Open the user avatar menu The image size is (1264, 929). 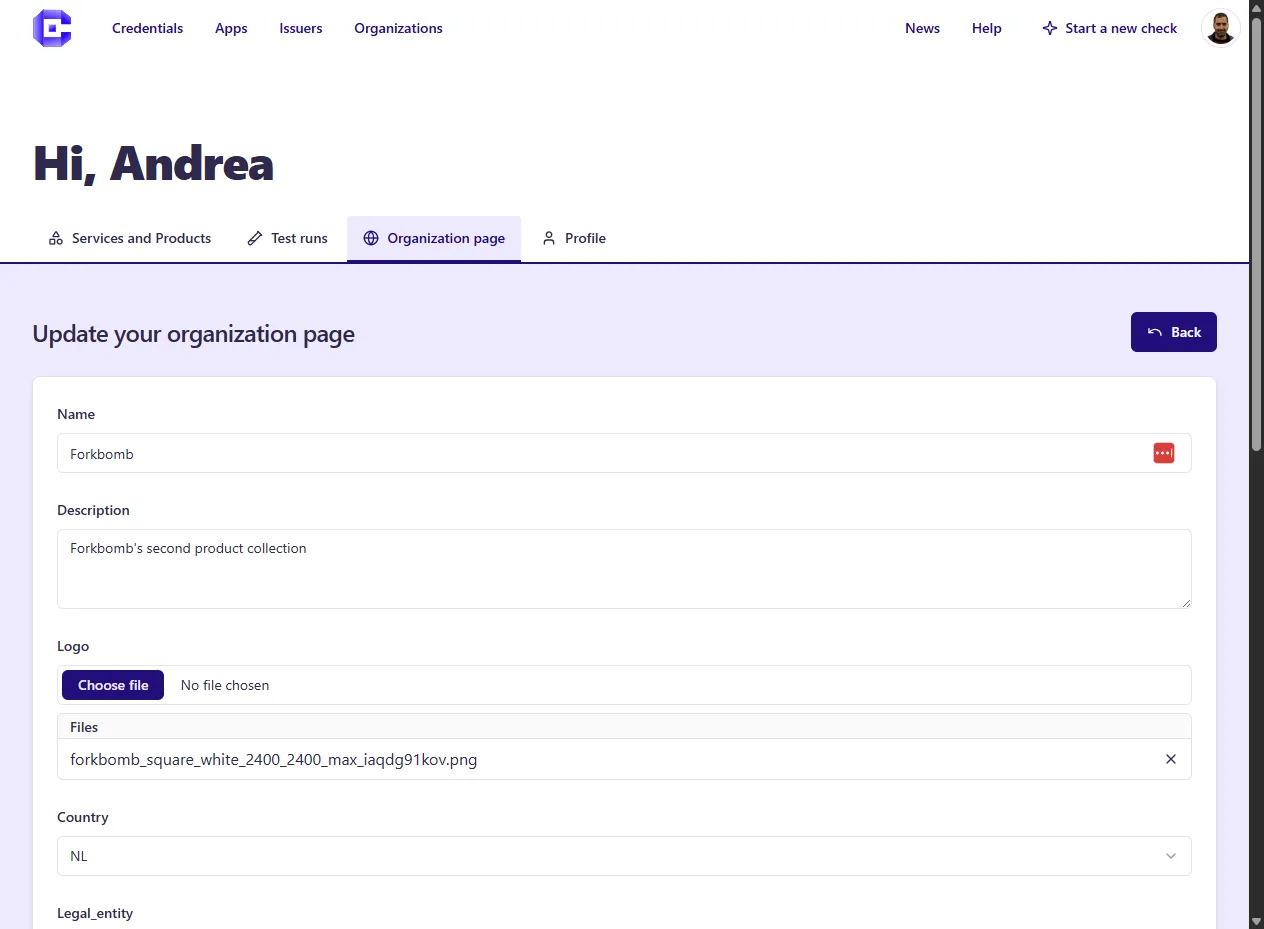click(x=1220, y=28)
